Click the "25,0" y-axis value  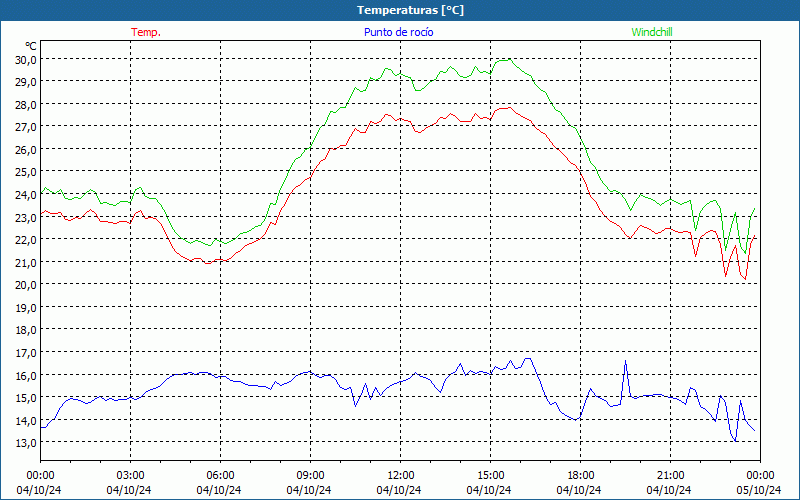click(26, 172)
